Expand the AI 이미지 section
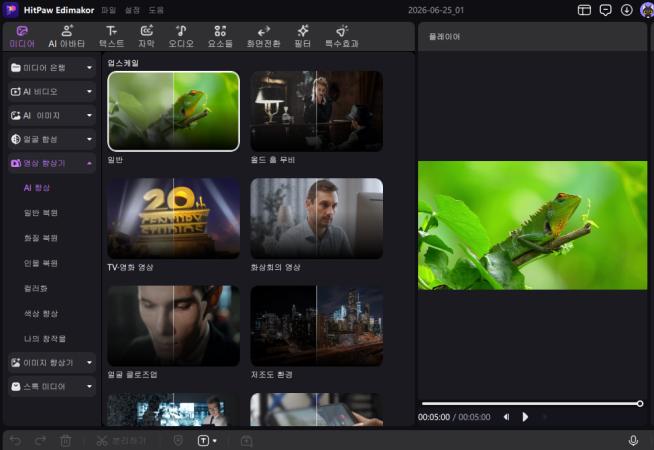The height and width of the screenshot is (450, 654). click(52, 116)
